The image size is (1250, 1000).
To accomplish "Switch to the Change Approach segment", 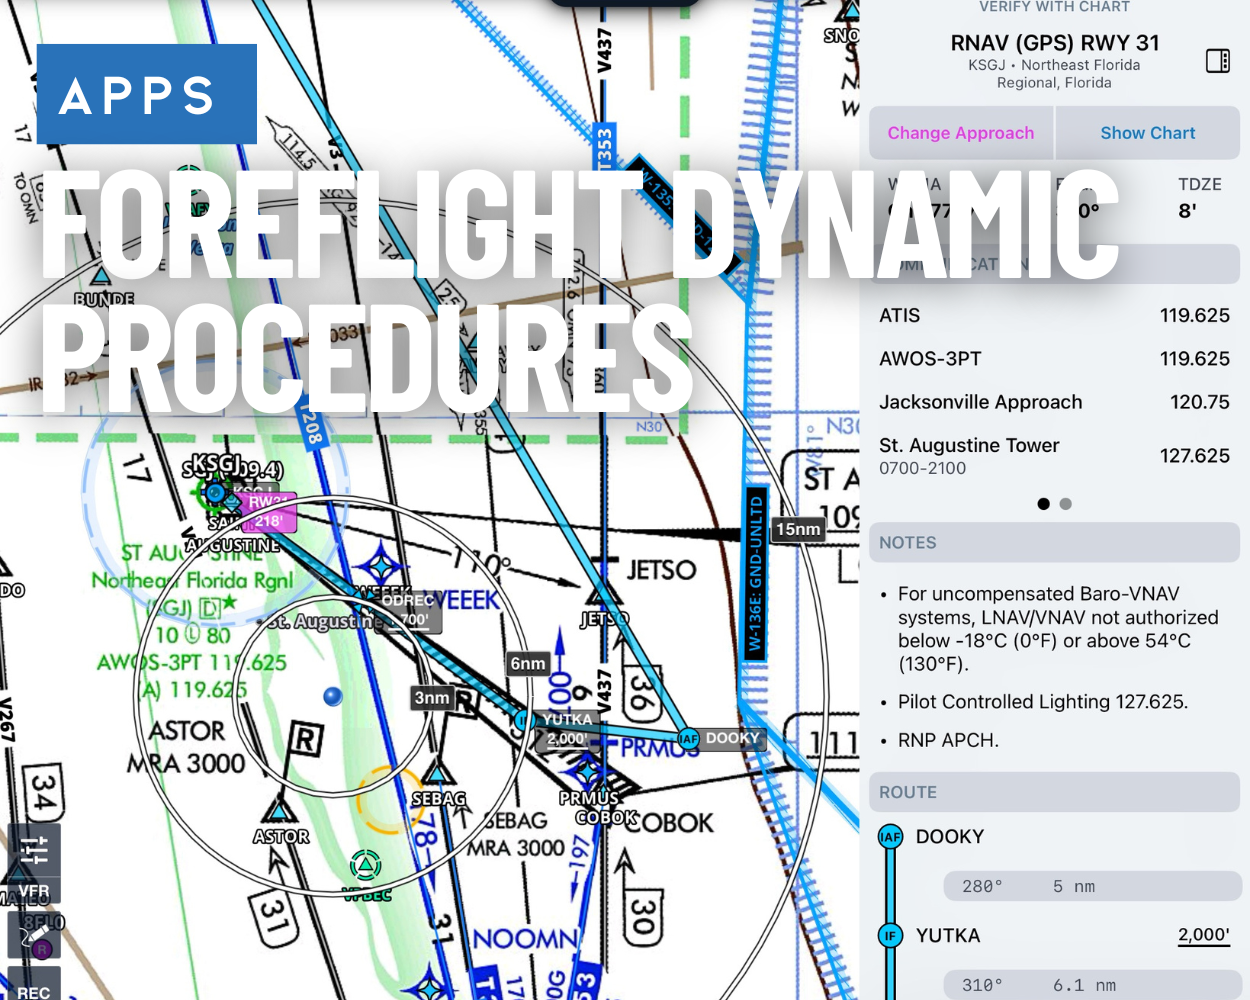I will coord(960,132).
